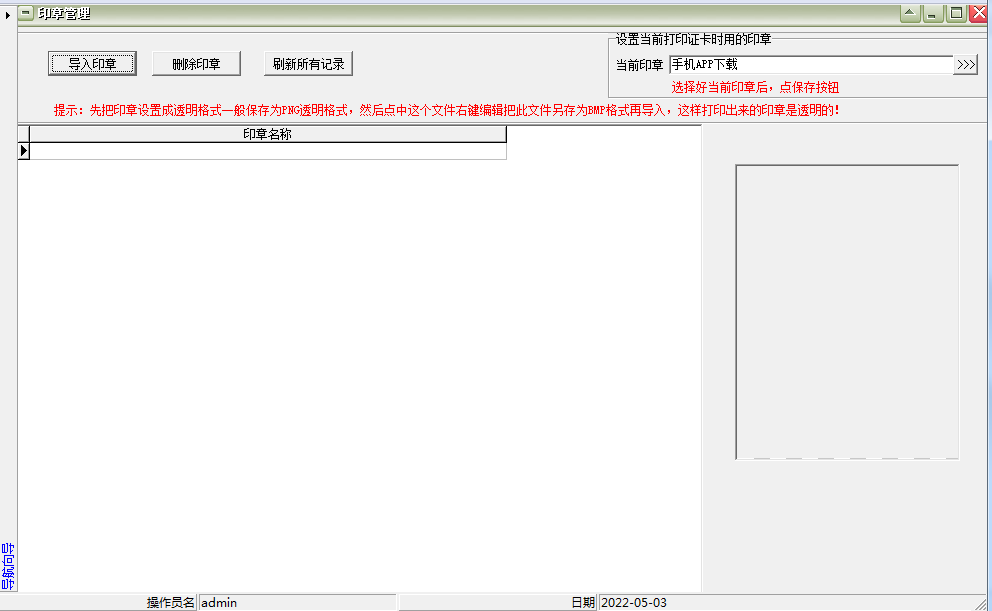Screen dimensions: 992x611
Task: Click the 印章名称 column header
Action: point(267,134)
